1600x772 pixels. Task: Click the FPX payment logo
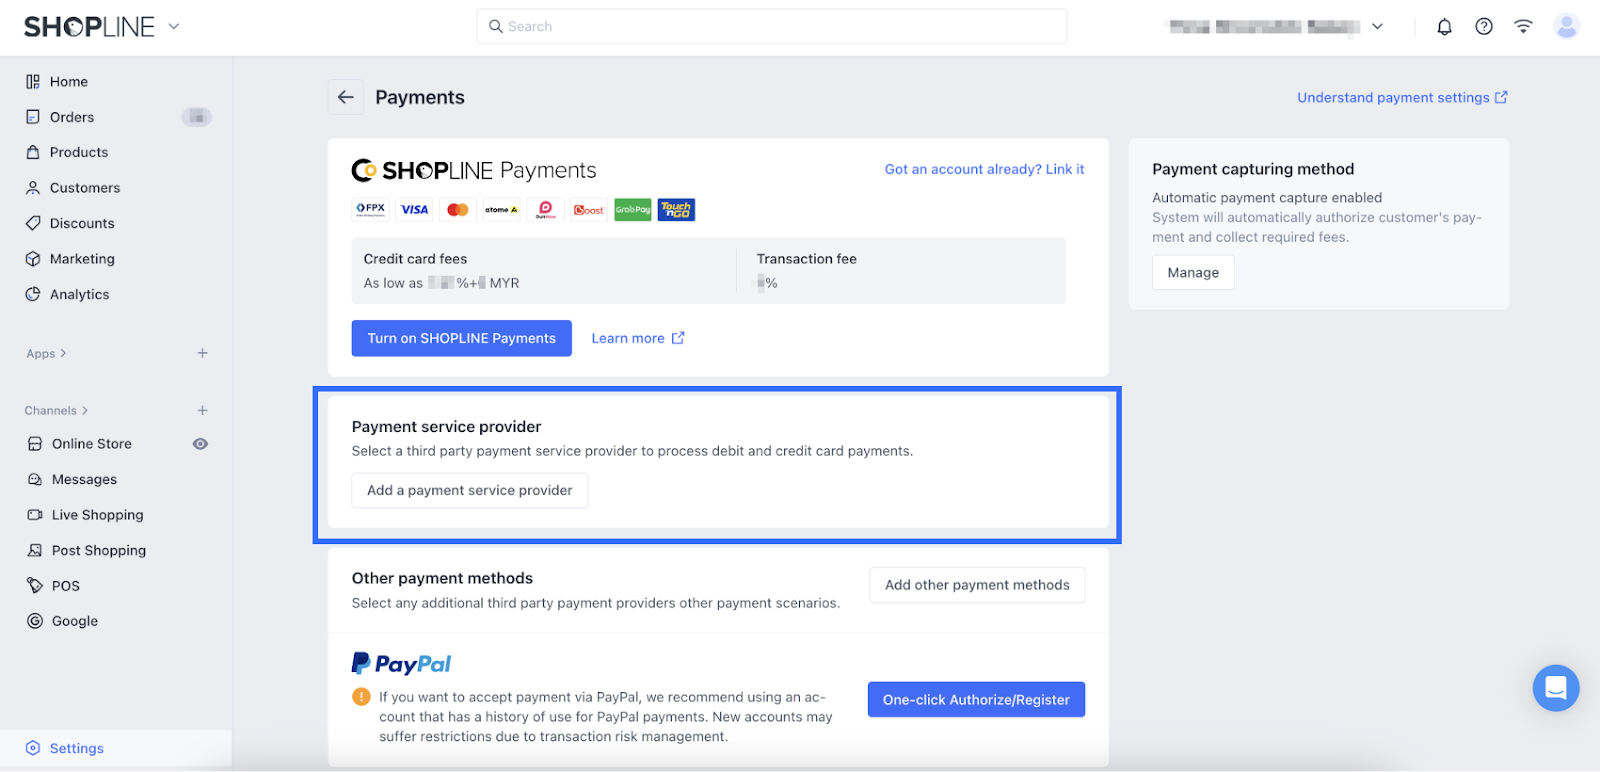[x=371, y=210]
